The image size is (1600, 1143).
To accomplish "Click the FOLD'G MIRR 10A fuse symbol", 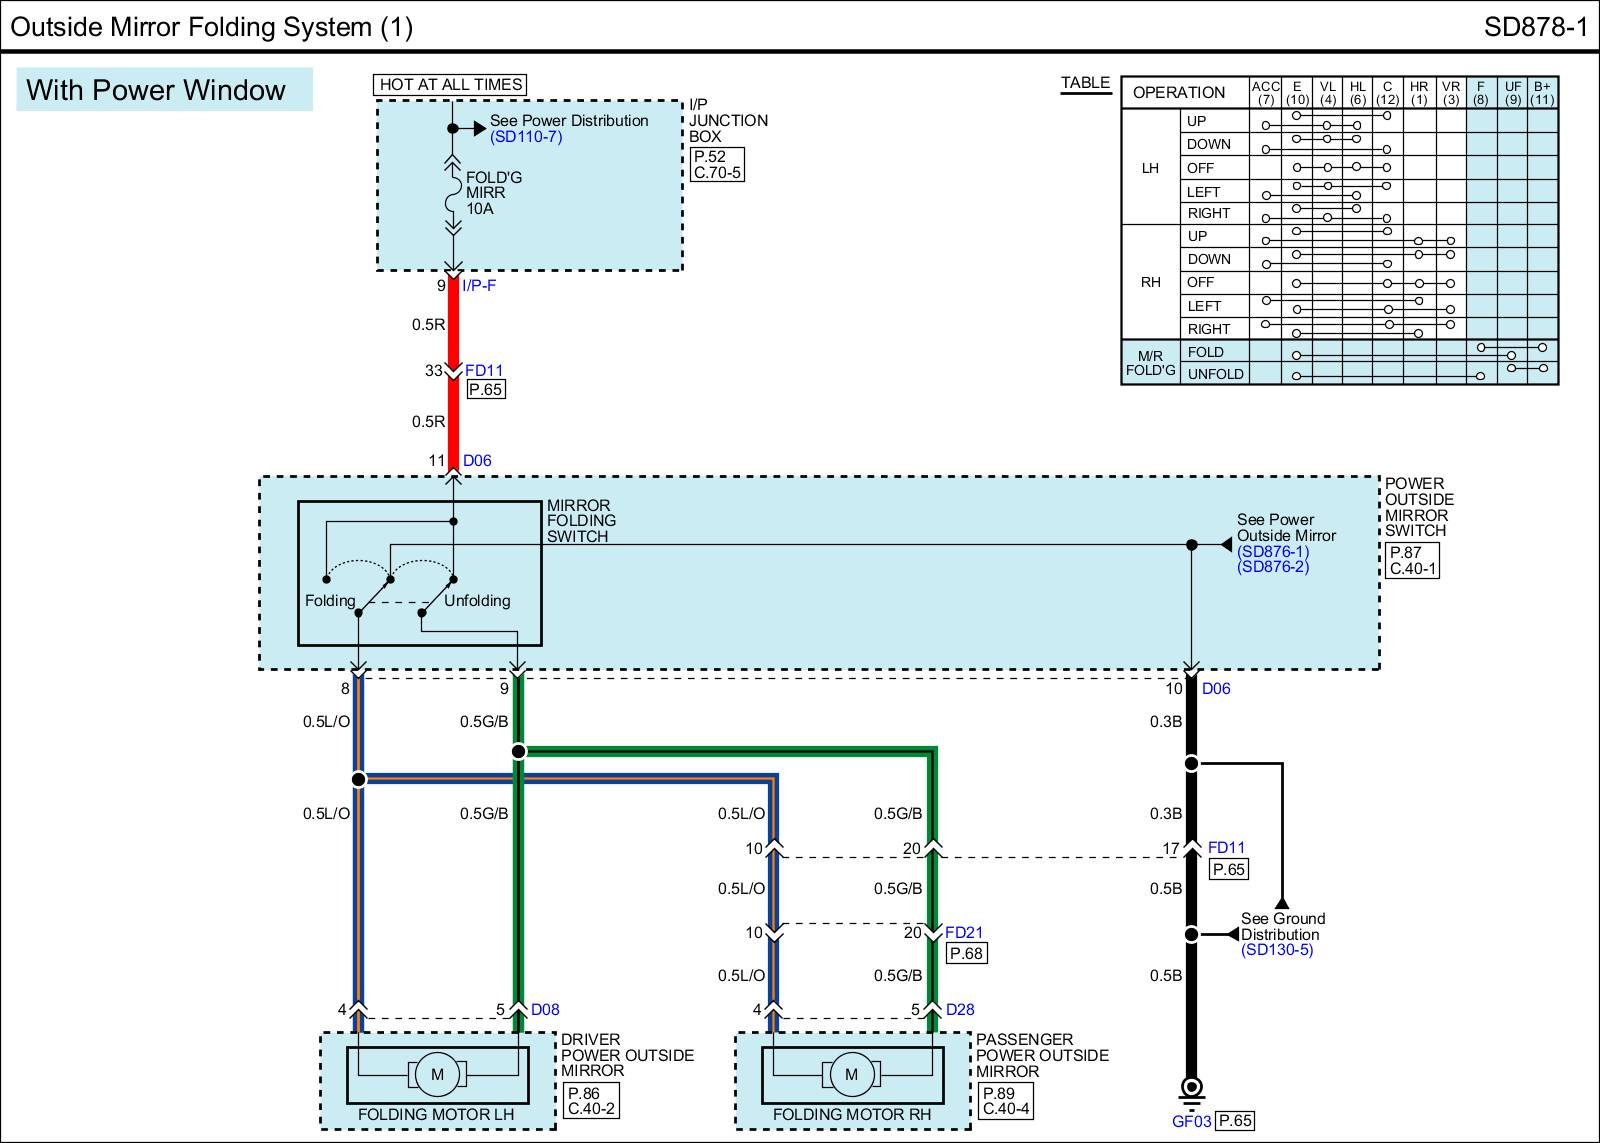I will (x=453, y=194).
